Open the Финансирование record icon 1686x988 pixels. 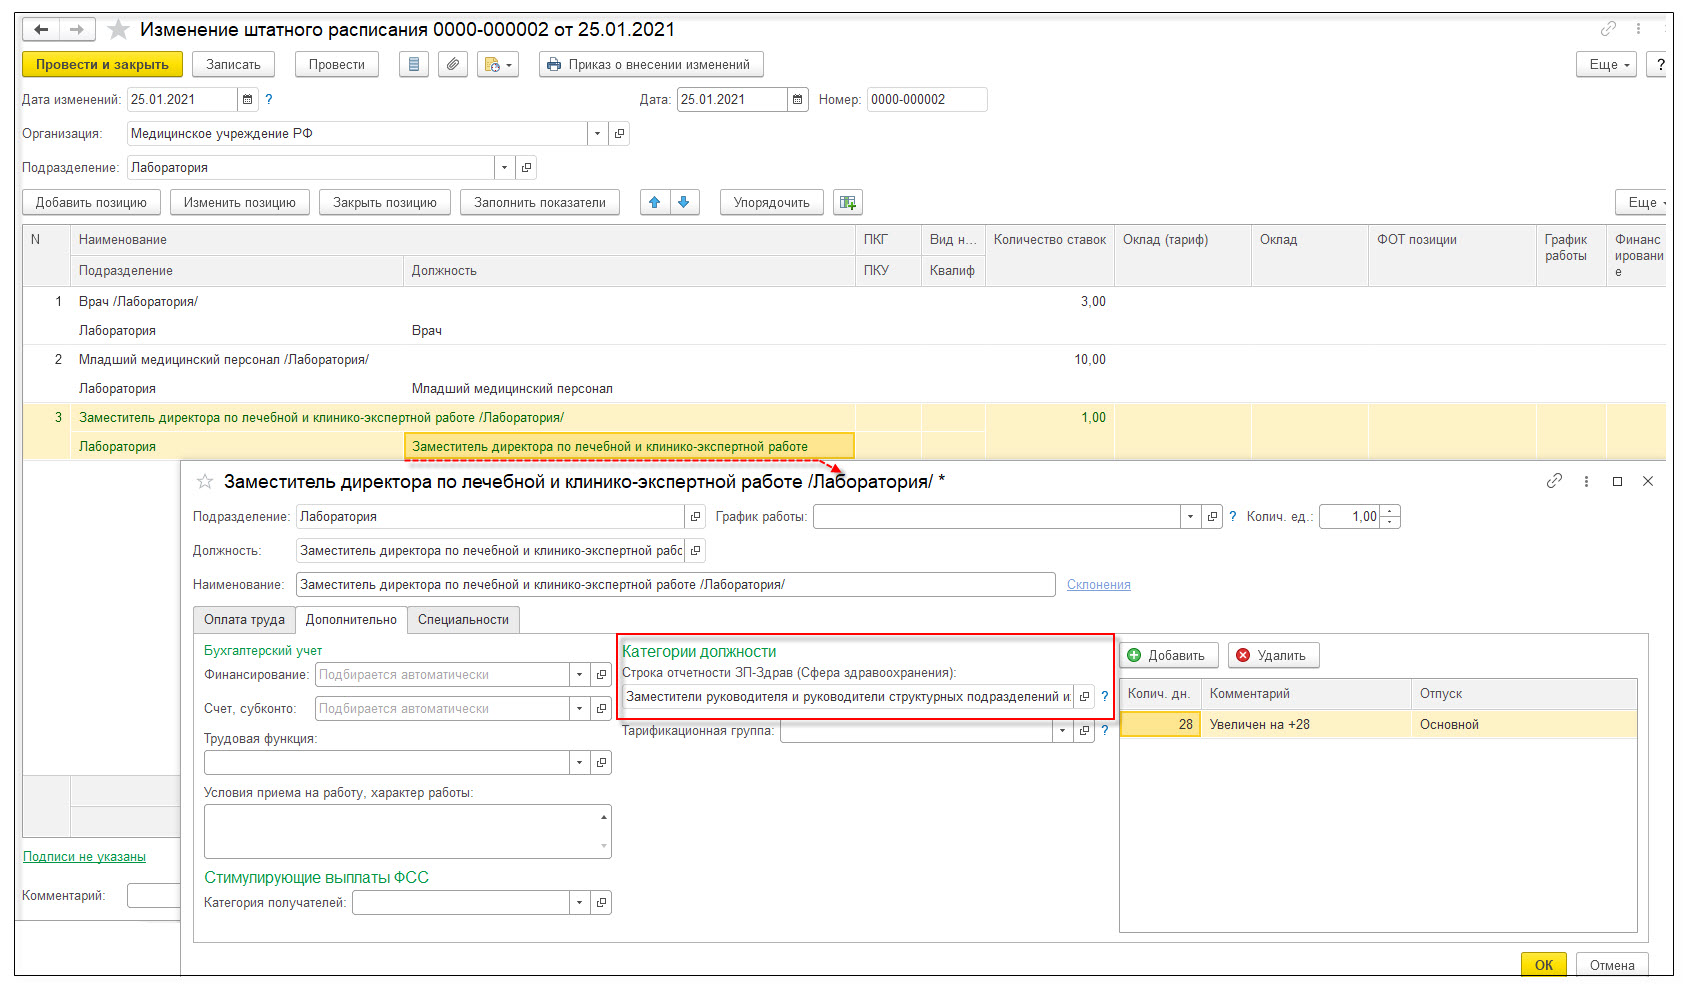[x=601, y=674]
